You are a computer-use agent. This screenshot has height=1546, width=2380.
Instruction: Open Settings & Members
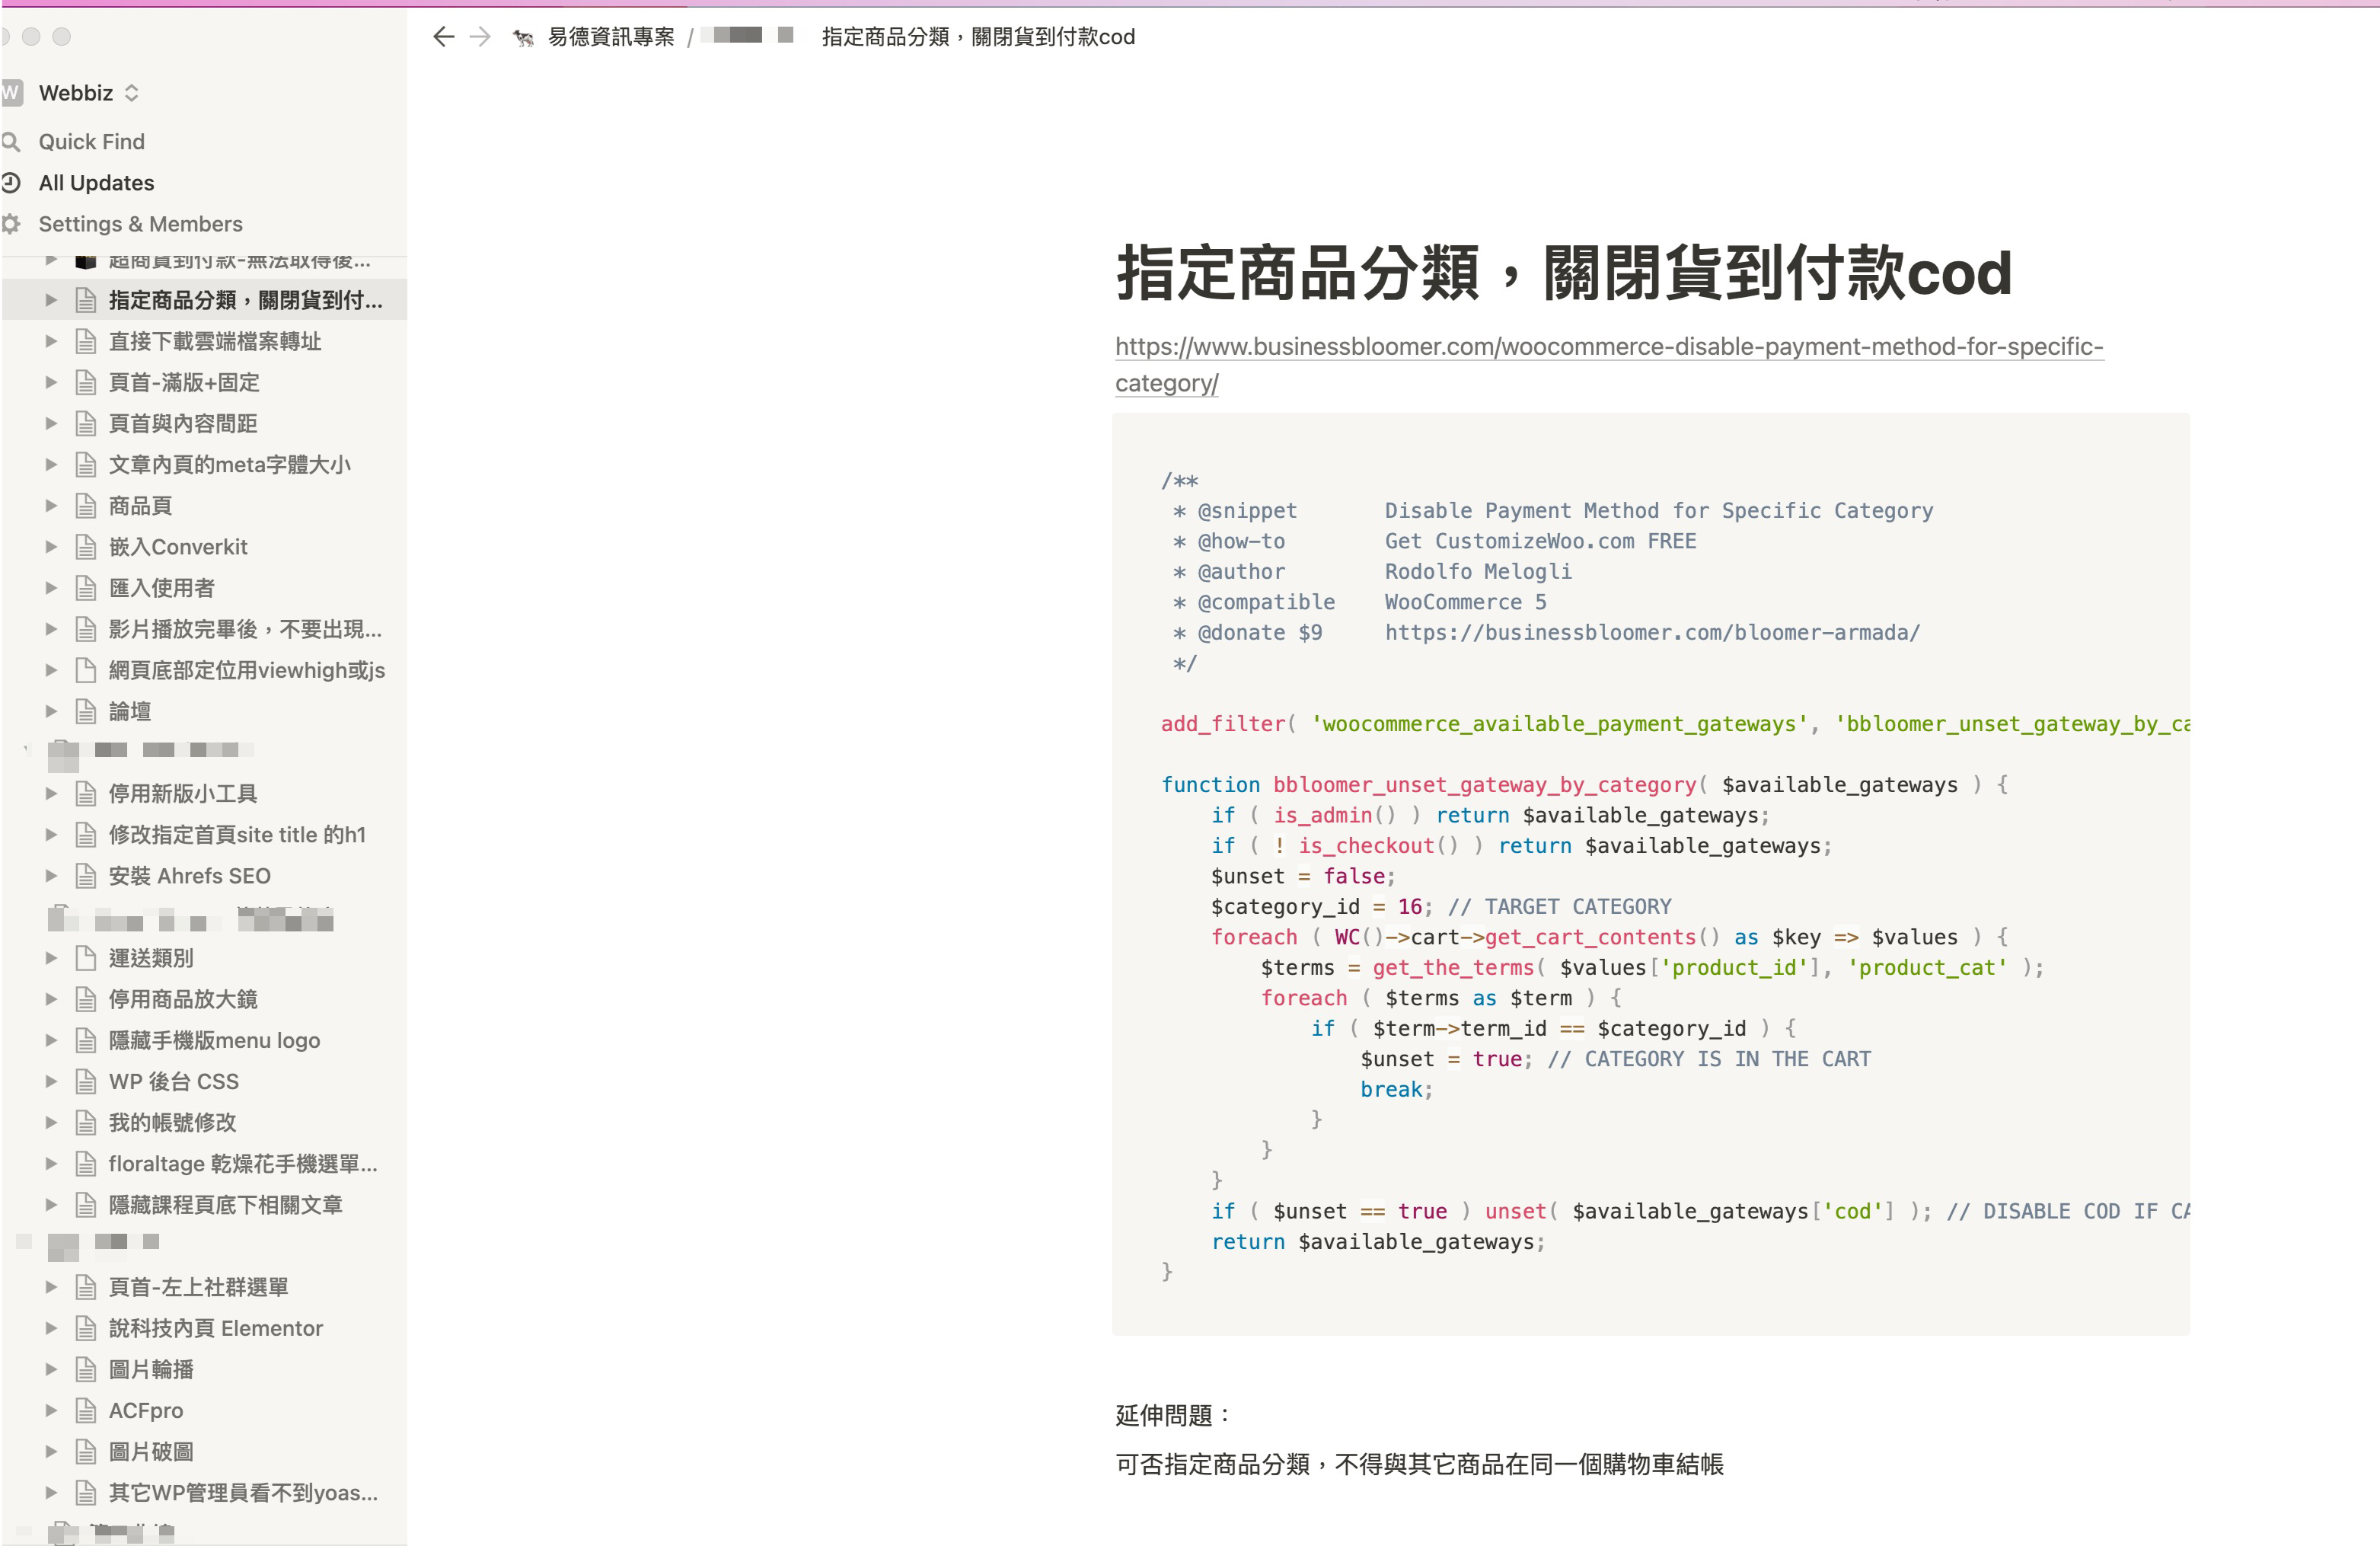tap(140, 224)
